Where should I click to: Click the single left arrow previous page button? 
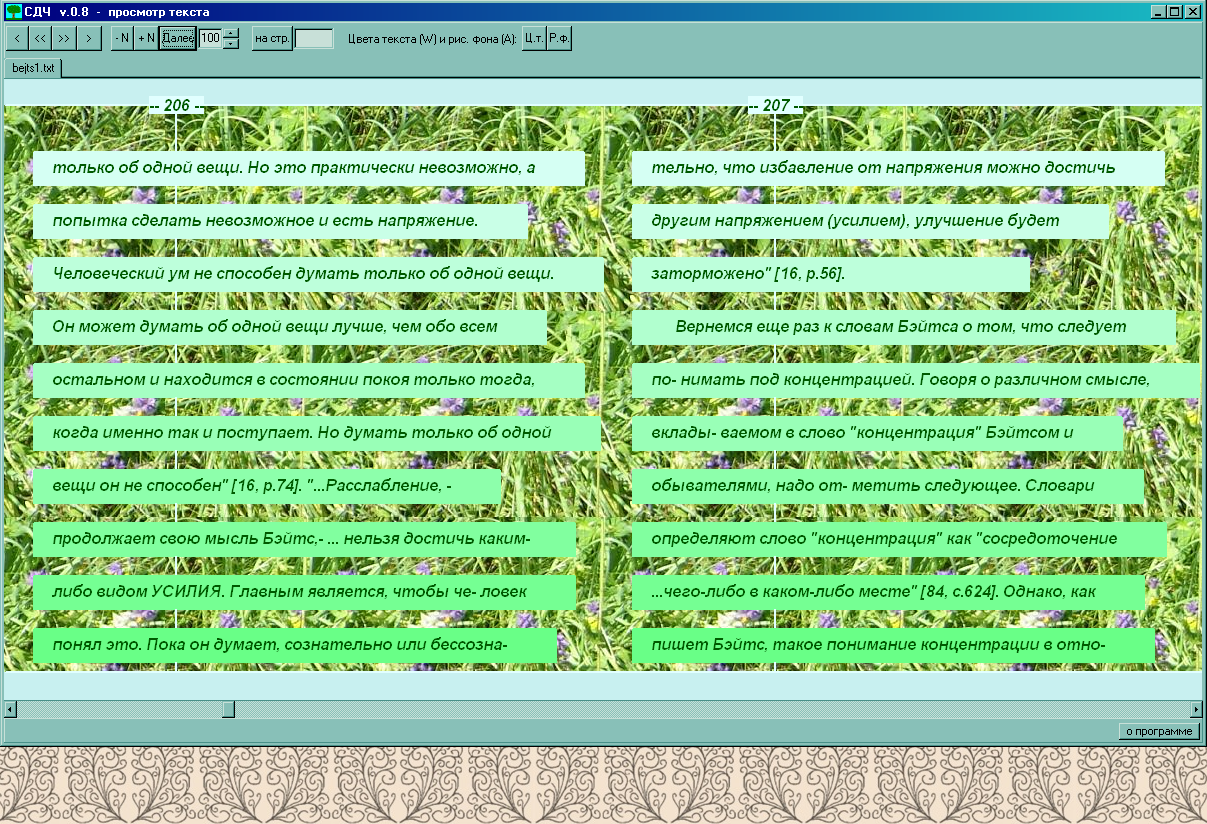coord(17,38)
